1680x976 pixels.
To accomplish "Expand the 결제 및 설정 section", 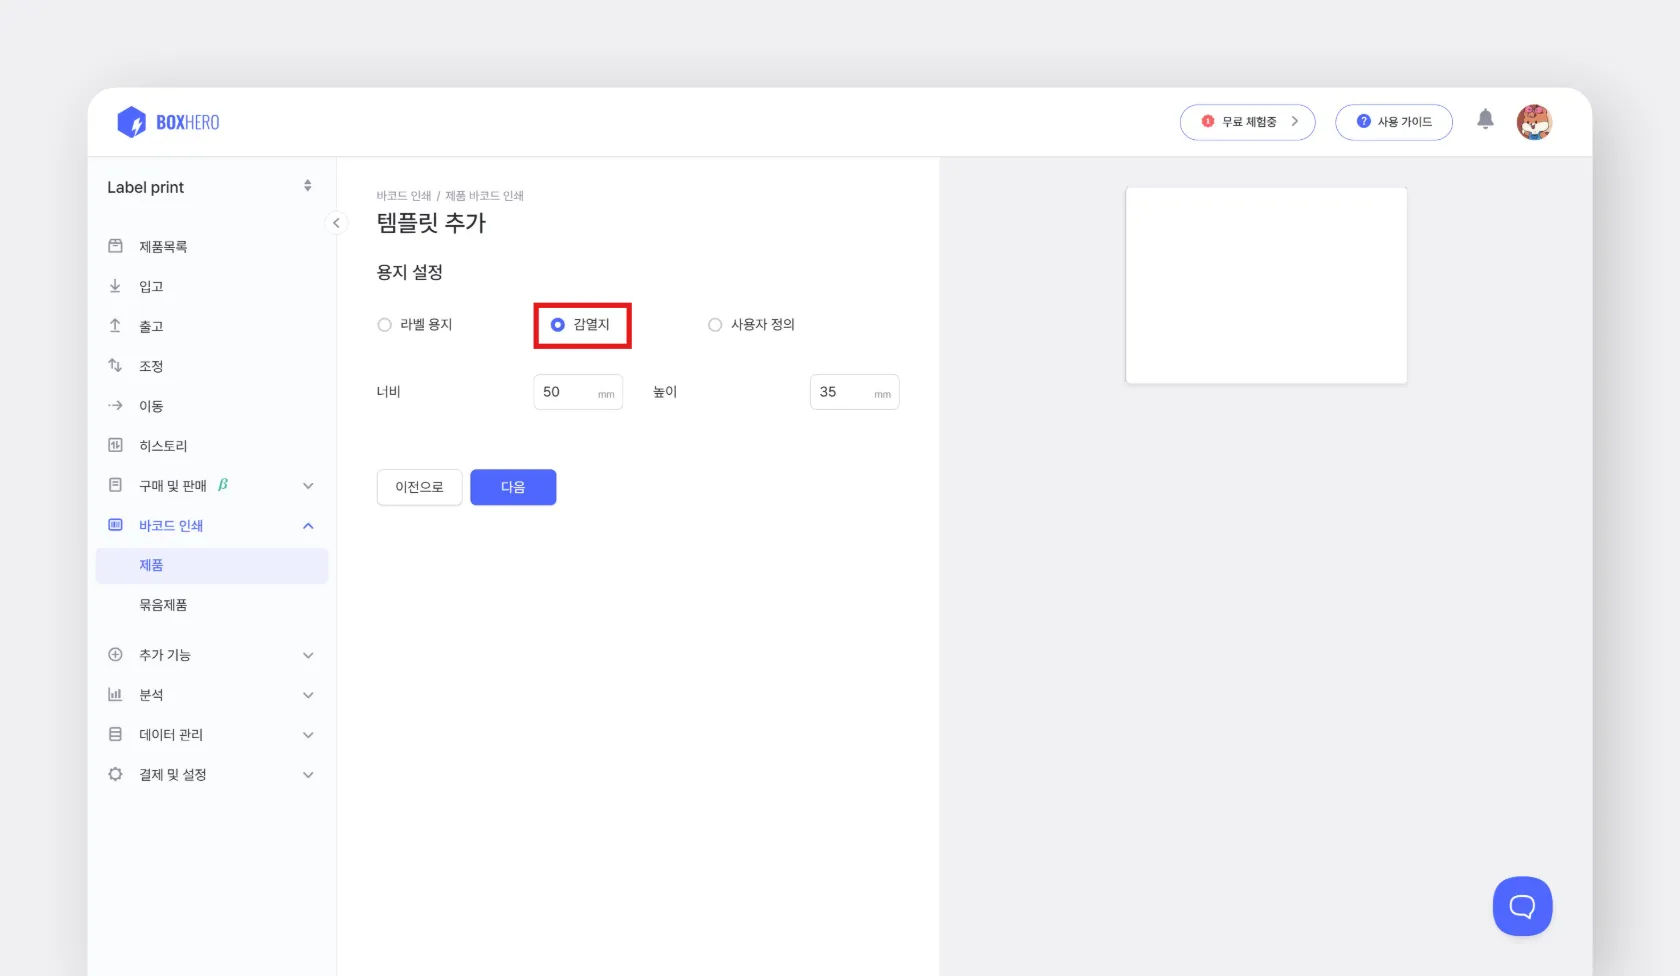I will tap(307, 774).
